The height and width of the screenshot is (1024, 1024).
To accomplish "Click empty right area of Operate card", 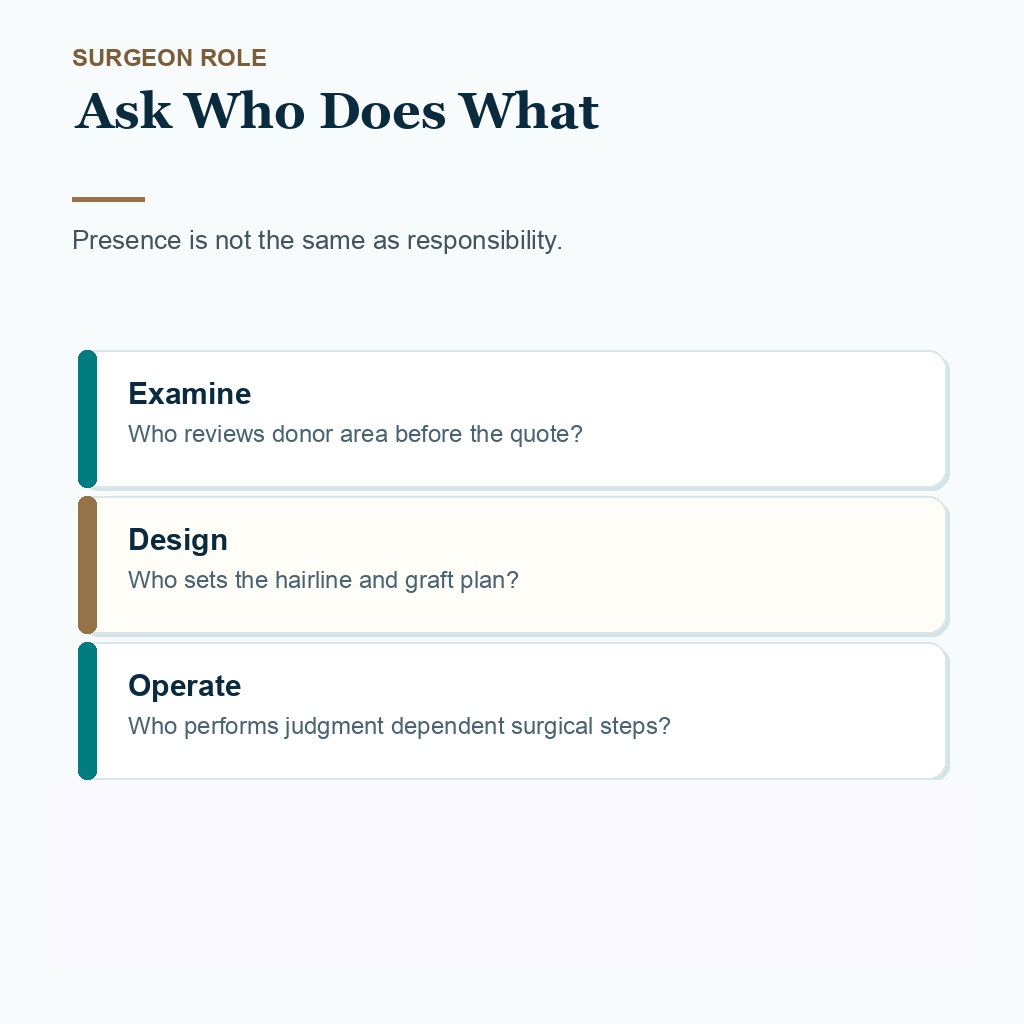I will coord(816,711).
